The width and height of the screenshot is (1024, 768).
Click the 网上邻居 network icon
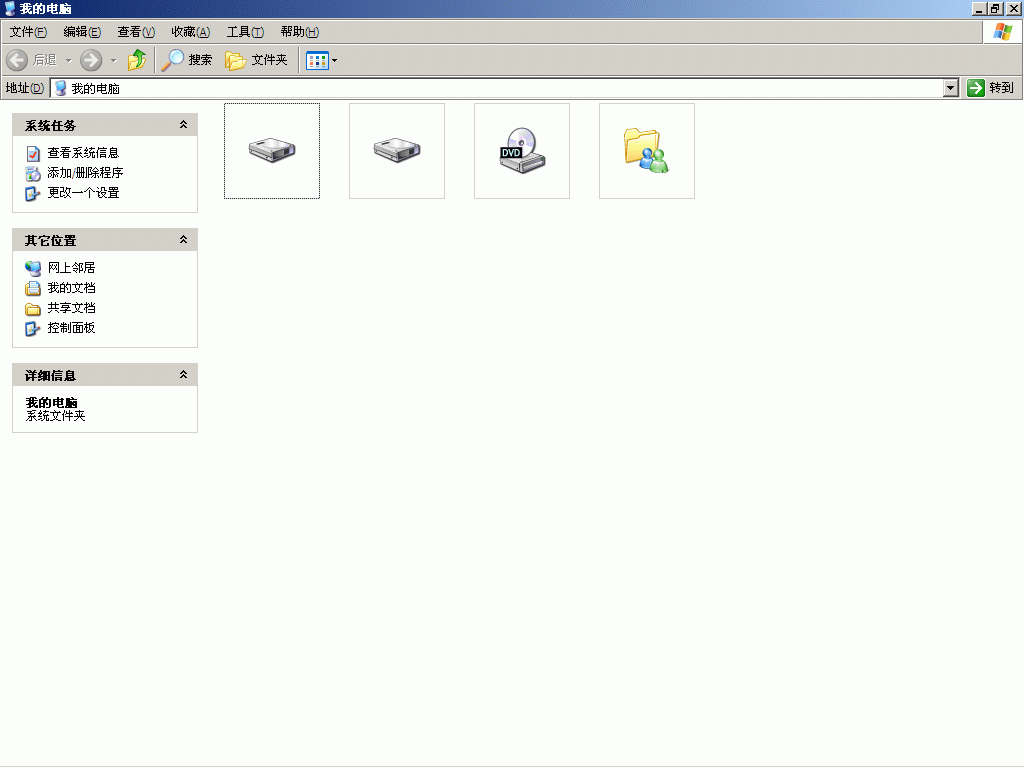tap(33, 268)
